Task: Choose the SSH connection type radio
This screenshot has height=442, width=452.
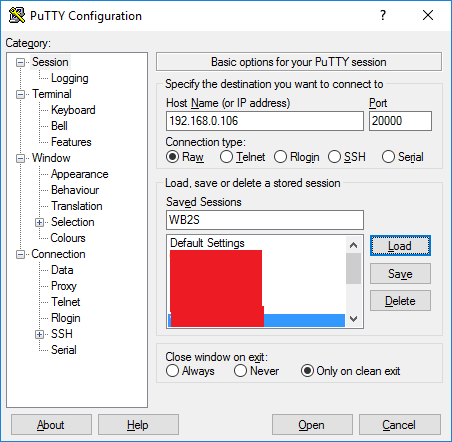Action: [x=347, y=157]
